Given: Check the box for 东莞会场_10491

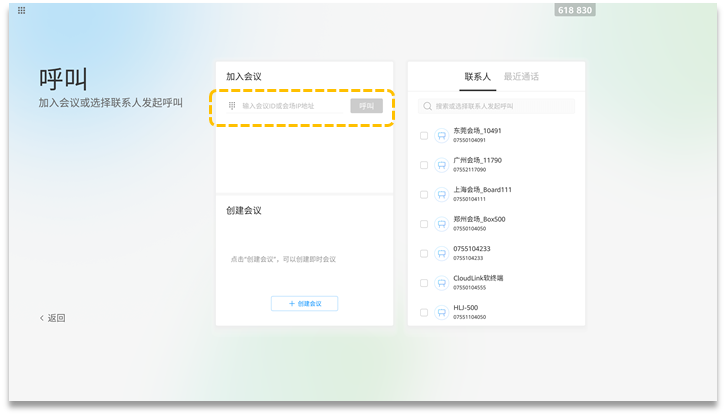Looking at the screenshot, I should coord(424,135).
